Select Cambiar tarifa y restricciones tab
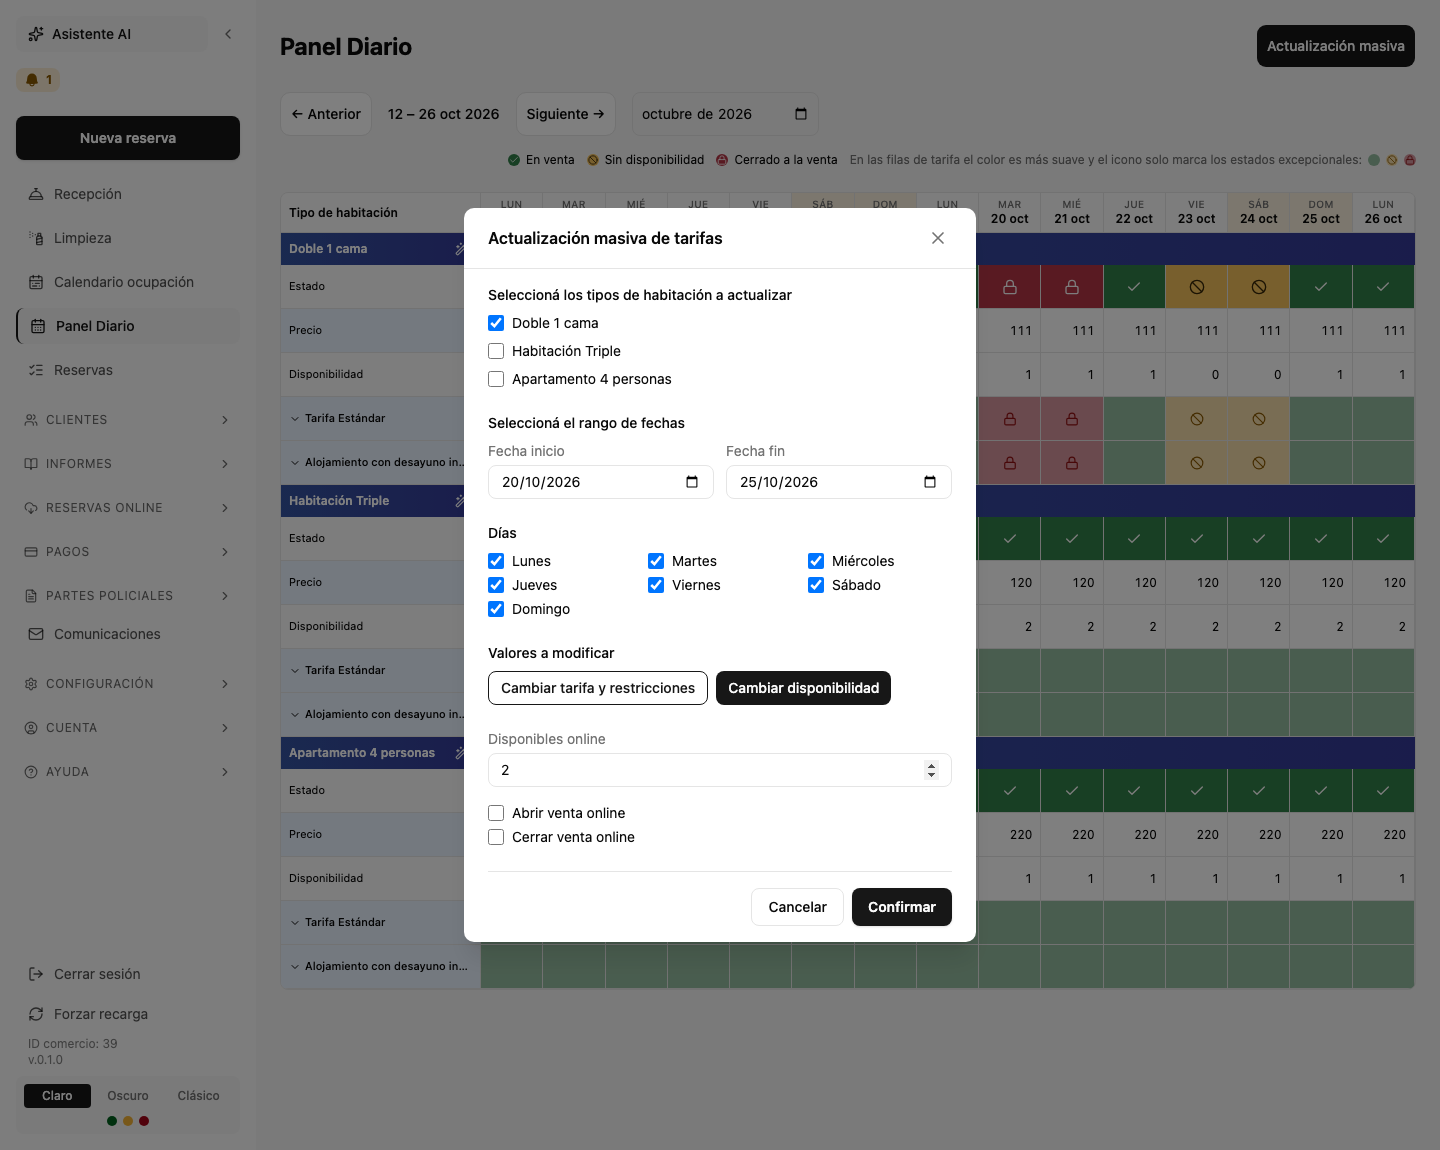The width and height of the screenshot is (1440, 1150). (x=598, y=688)
